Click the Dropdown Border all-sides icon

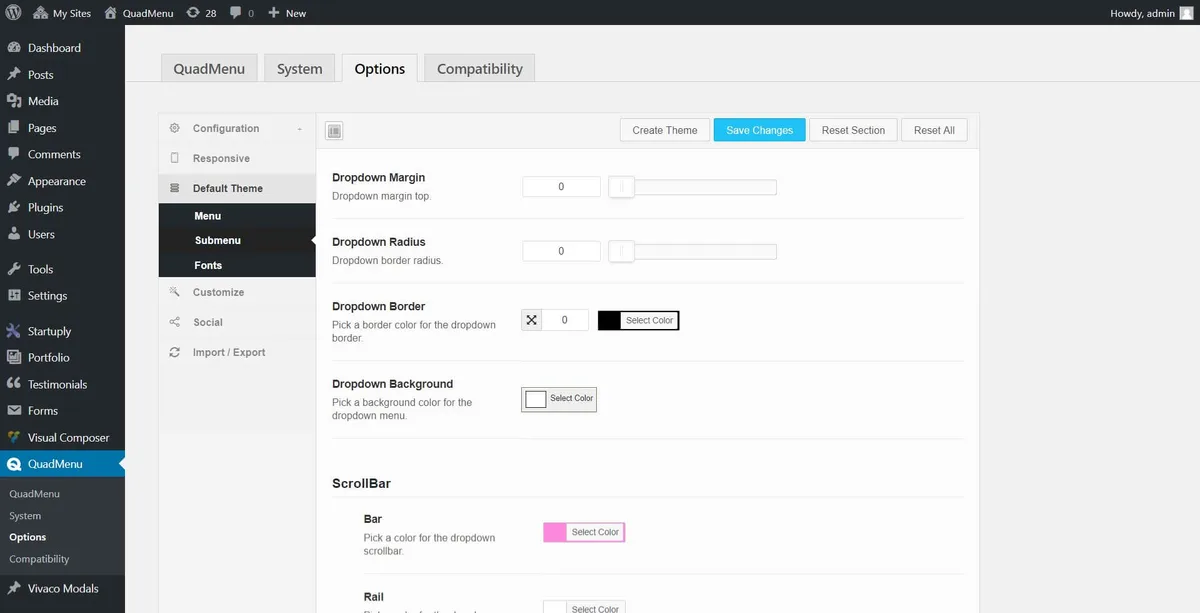(x=532, y=320)
